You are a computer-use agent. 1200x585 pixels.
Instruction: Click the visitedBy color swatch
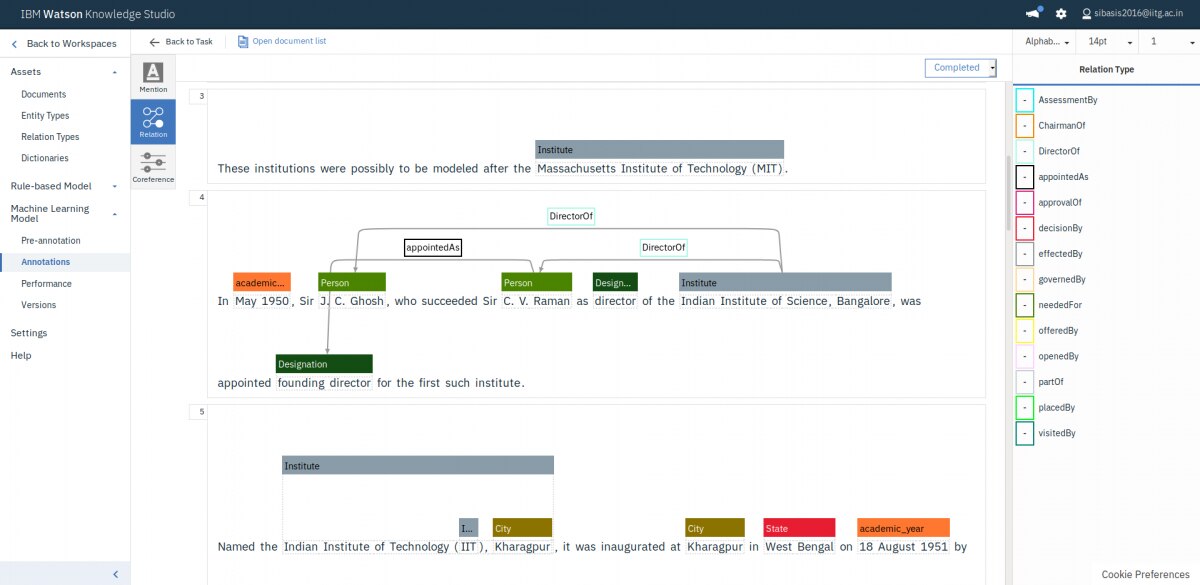(x=1025, y=433)
